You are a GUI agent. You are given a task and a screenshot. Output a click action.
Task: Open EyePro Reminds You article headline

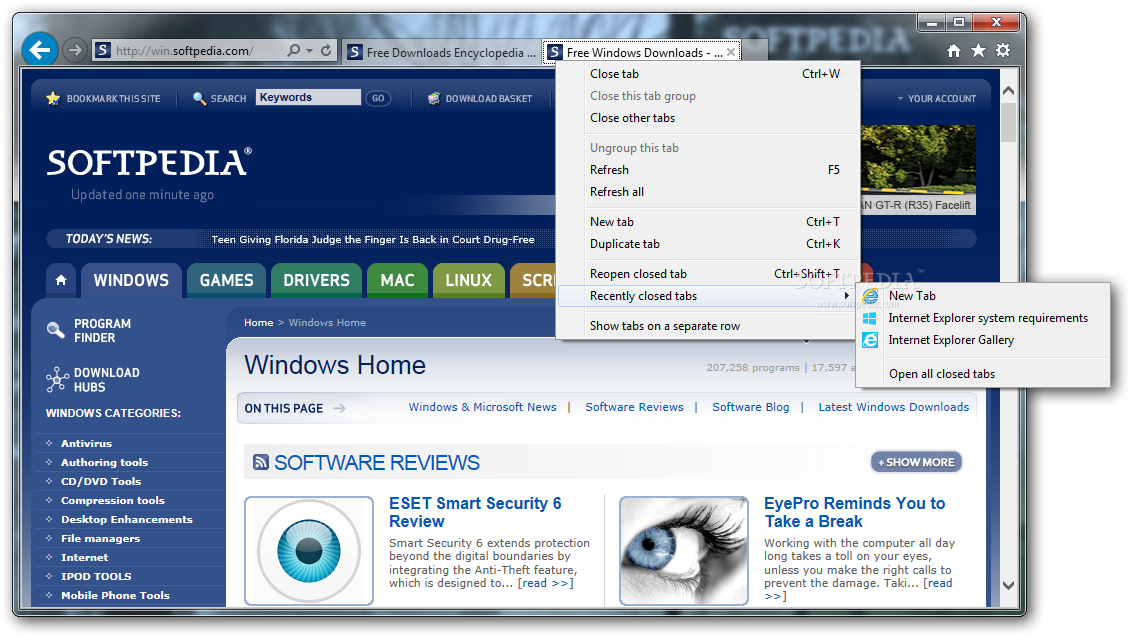(x=855, y=512)
